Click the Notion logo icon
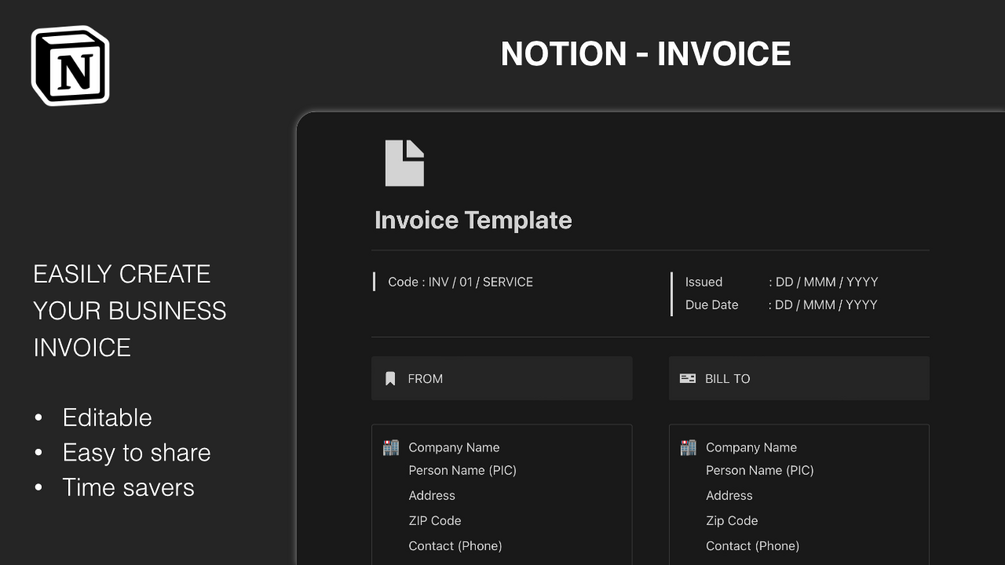1005x565 pixels. click(x=70, y=65)
